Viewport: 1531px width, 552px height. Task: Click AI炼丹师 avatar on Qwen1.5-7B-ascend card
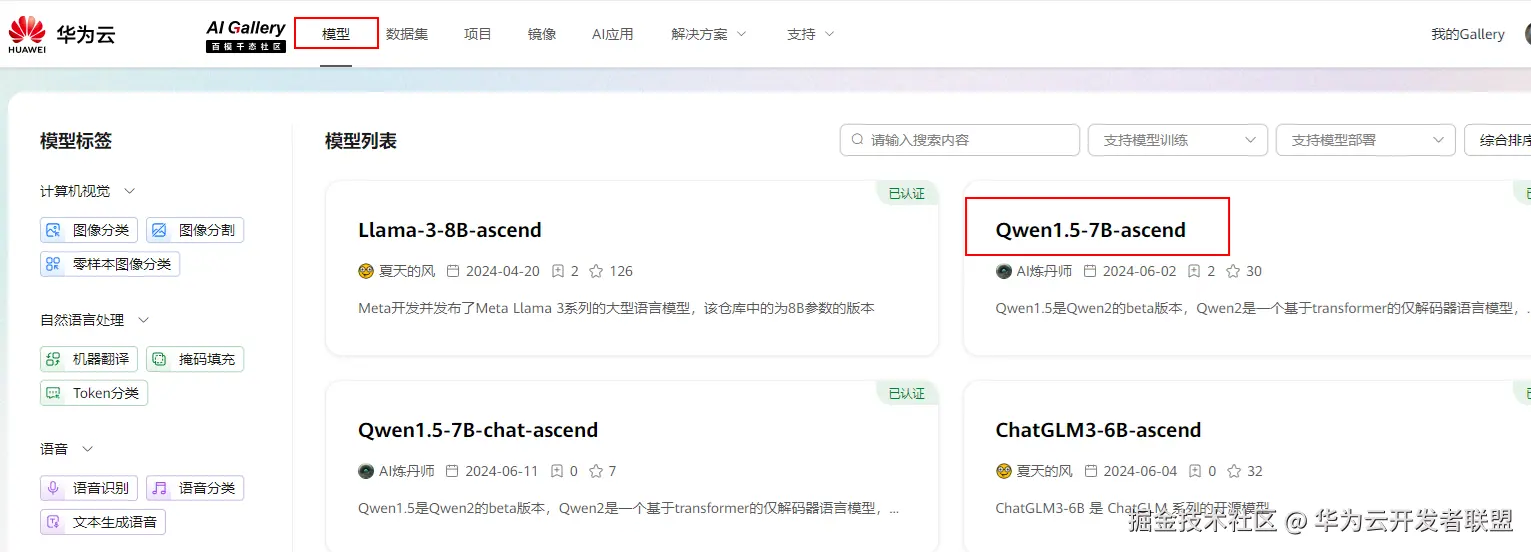(1004, 271)
